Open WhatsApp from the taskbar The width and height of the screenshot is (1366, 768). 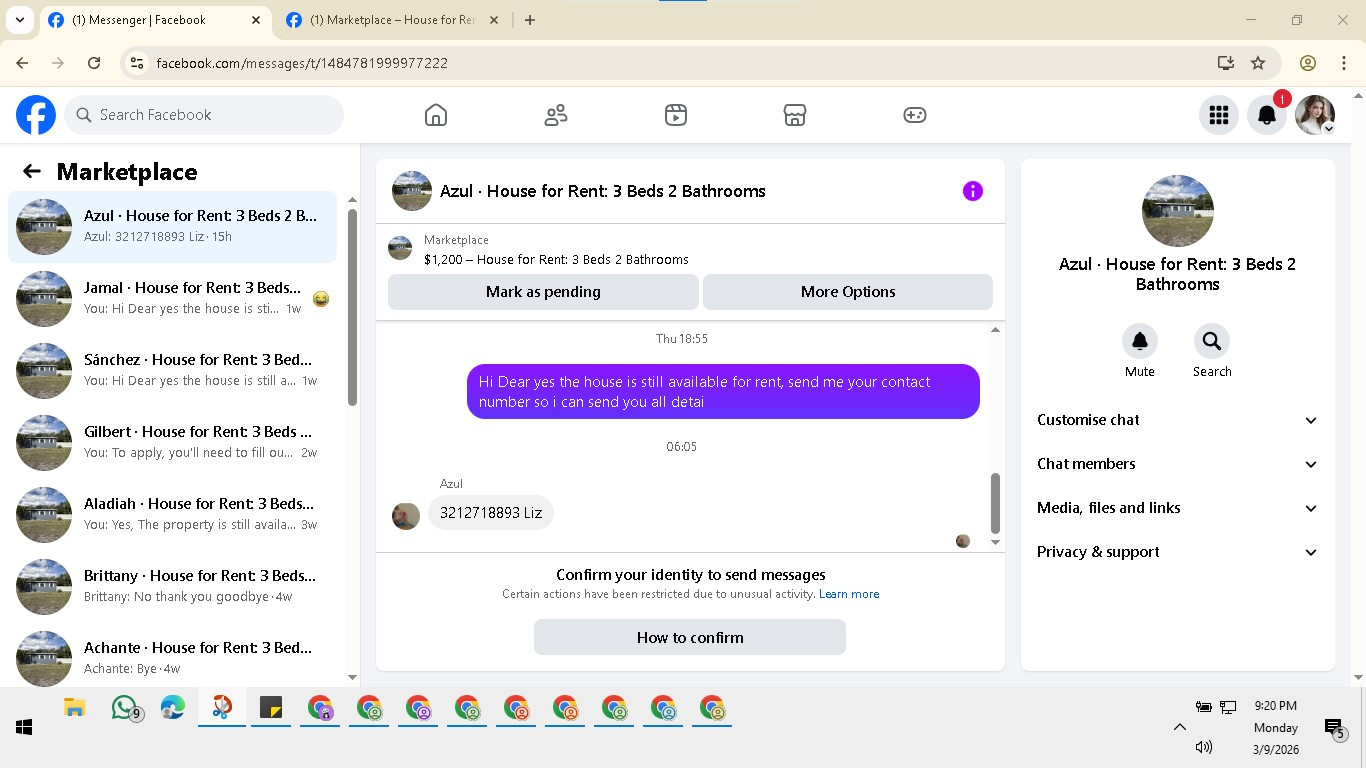tap(124, 708)
